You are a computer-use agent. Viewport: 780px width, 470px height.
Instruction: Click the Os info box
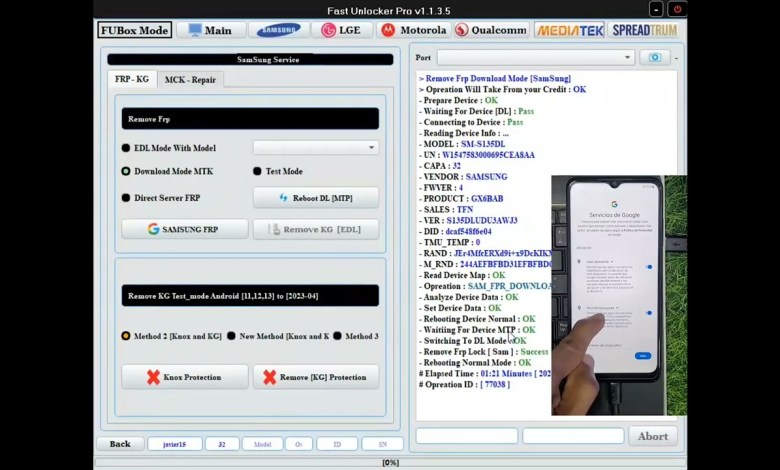point(299,444)
